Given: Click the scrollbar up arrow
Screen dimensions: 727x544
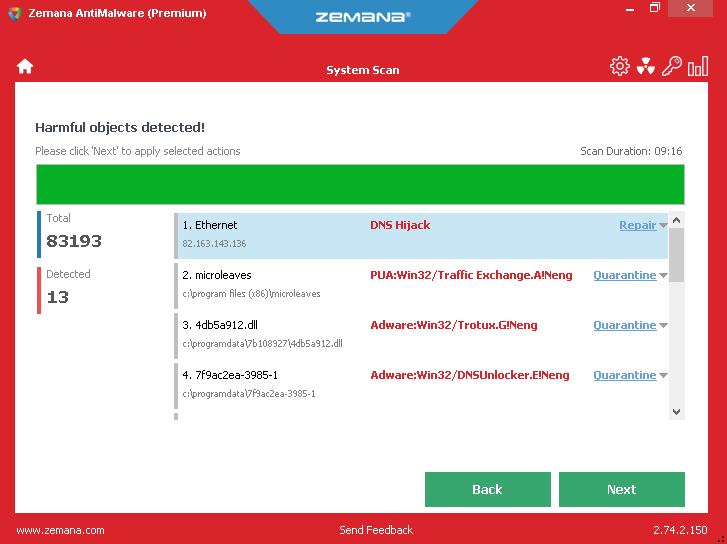Looking at the screenshot, I should coord(676,220).
